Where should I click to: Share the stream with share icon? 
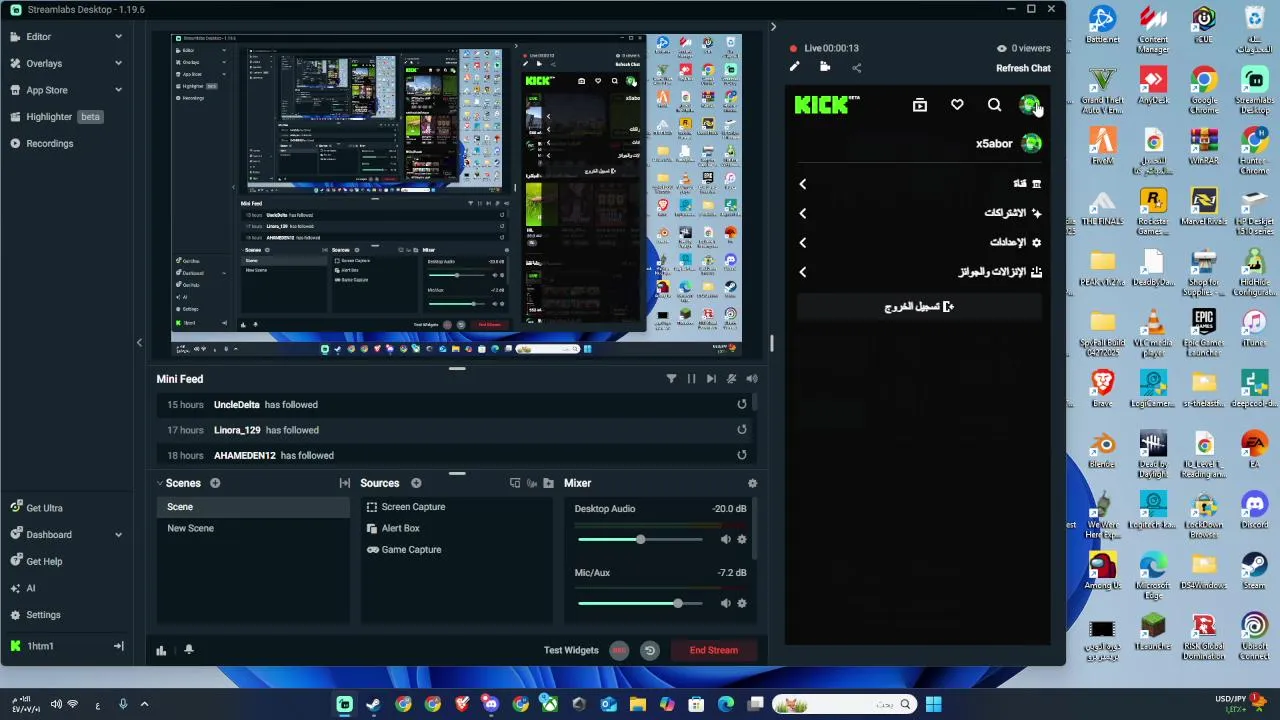(856, 68)
